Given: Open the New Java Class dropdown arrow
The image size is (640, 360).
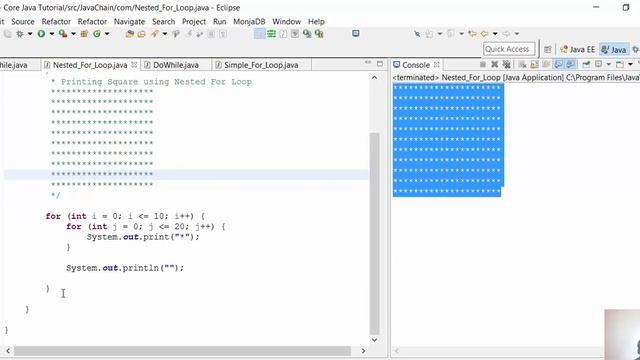Looking at the screenshot, I should click(x=107, y=34).
